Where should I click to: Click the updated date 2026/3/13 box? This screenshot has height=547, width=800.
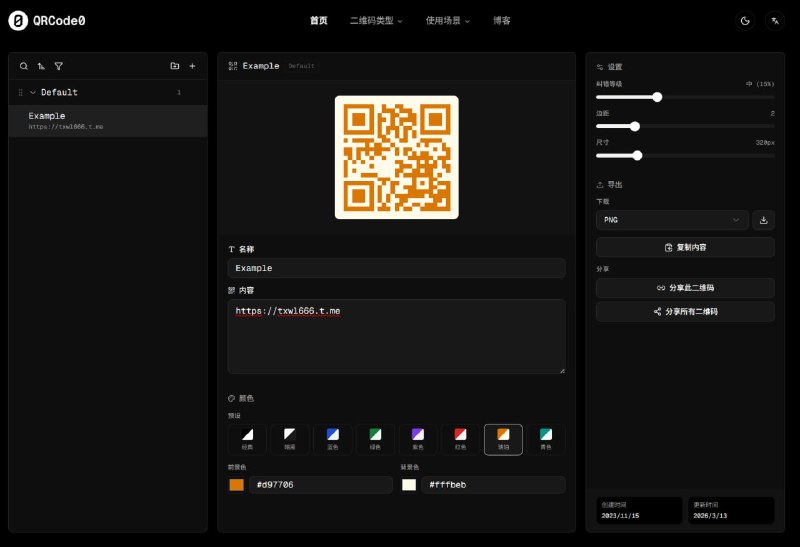pos(731,510)
